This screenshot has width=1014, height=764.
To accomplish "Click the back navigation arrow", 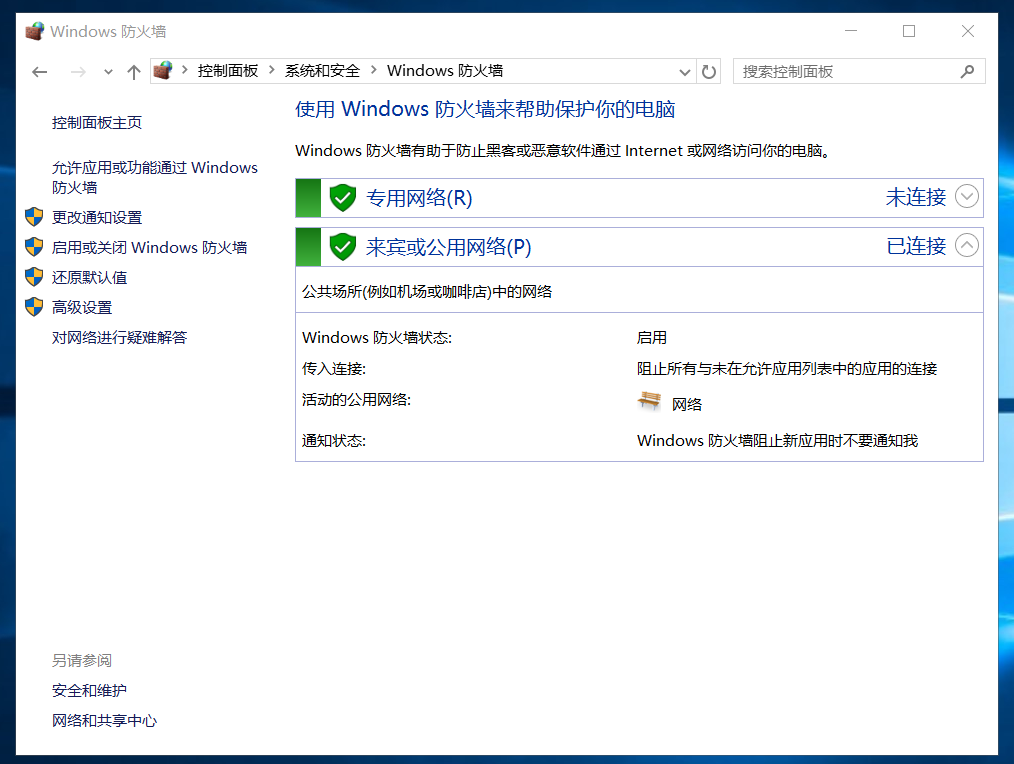I will tap(40, 72).
